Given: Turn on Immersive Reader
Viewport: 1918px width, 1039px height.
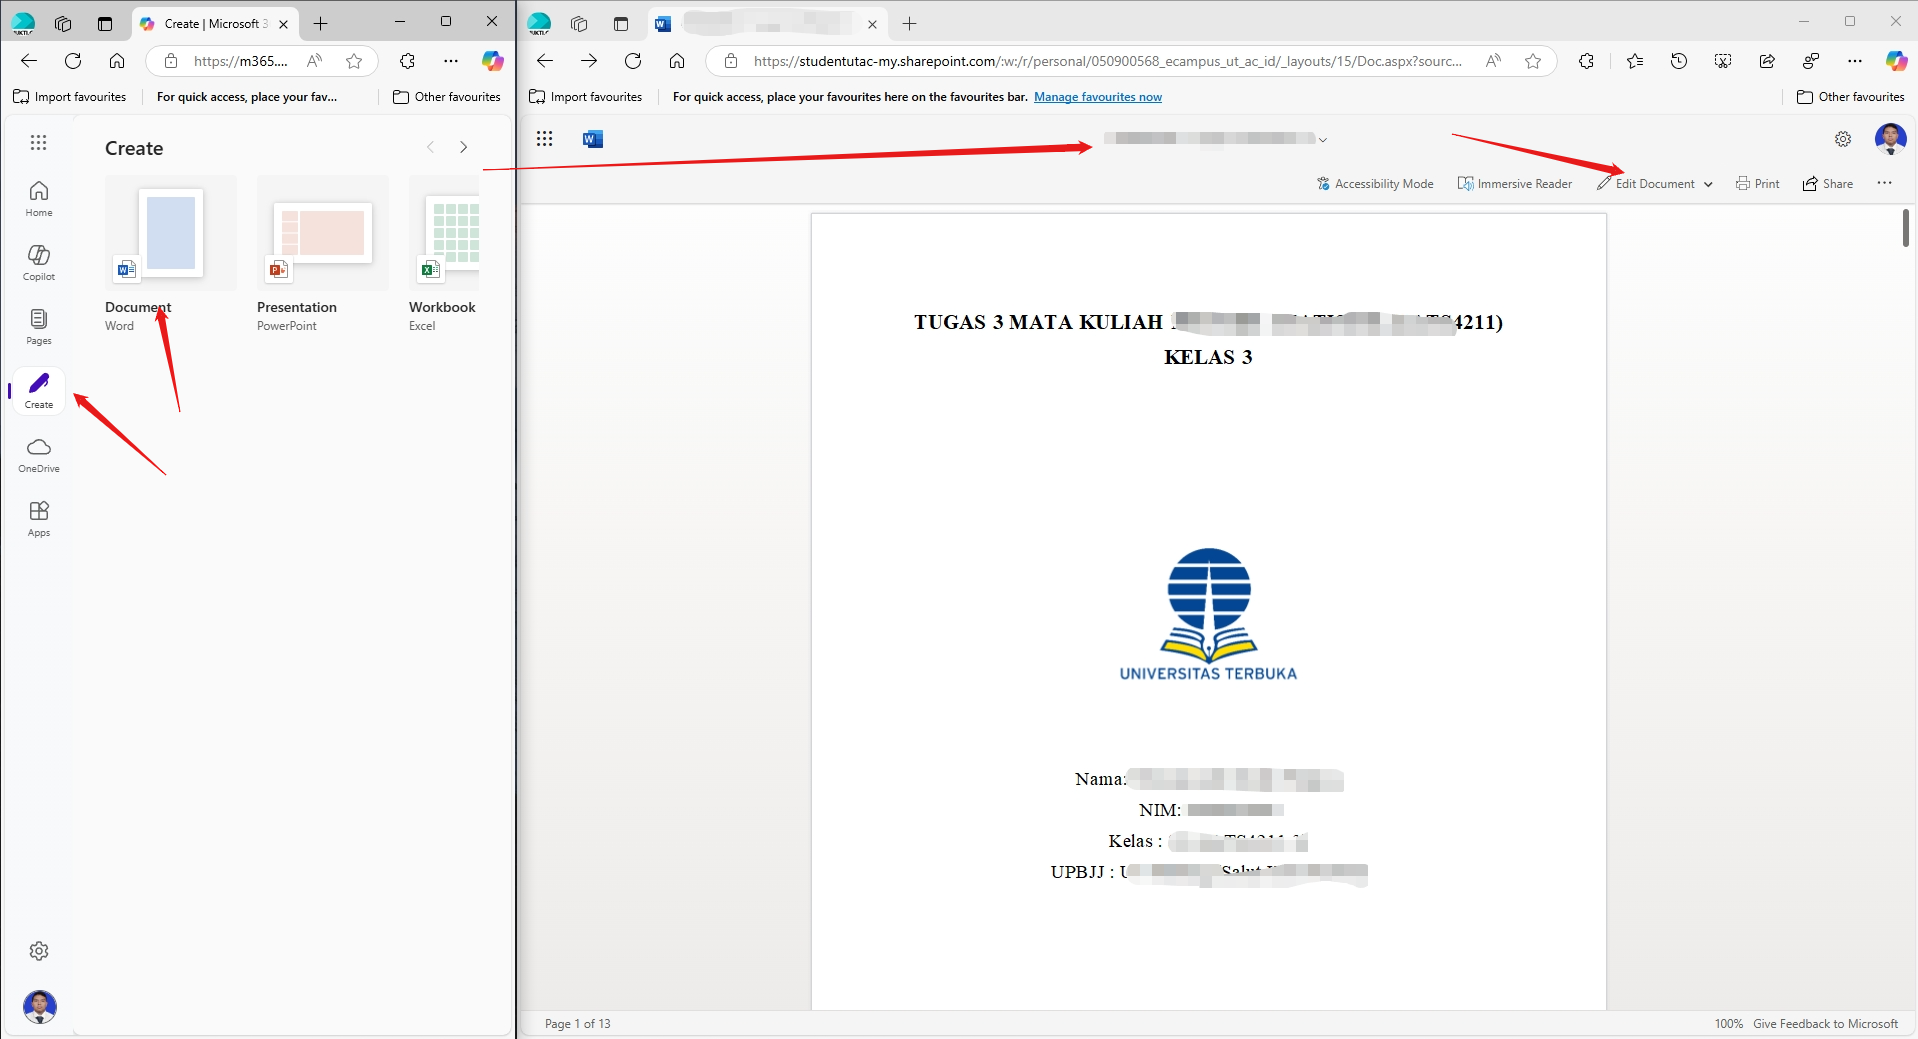Looking at the screenshot, I should [1513, 183].
